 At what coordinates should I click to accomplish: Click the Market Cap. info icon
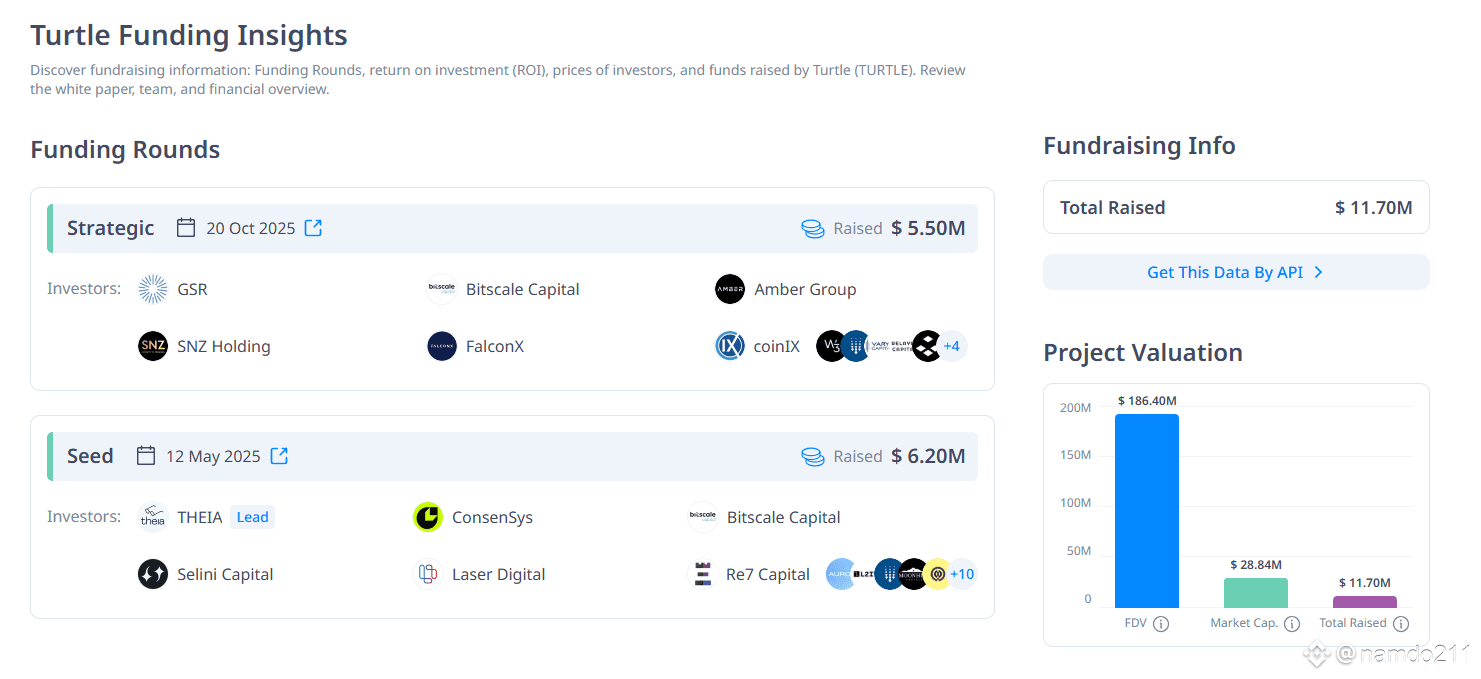[x=1292, y=623]
